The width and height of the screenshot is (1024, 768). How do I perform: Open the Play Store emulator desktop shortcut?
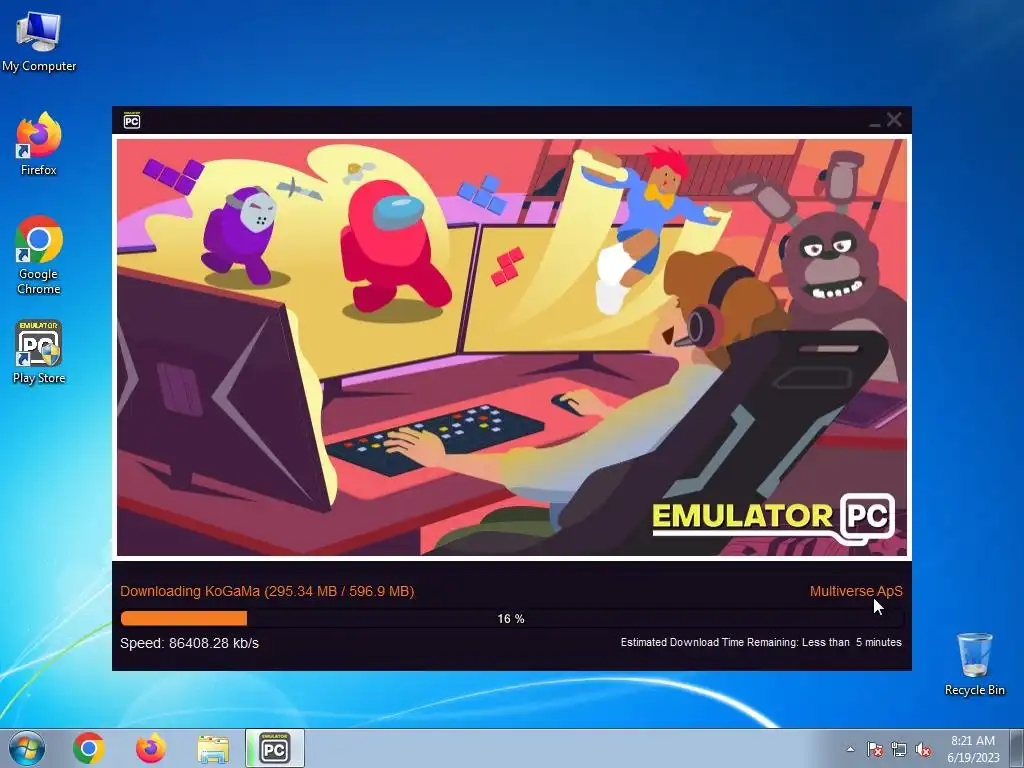pos(39,352)
